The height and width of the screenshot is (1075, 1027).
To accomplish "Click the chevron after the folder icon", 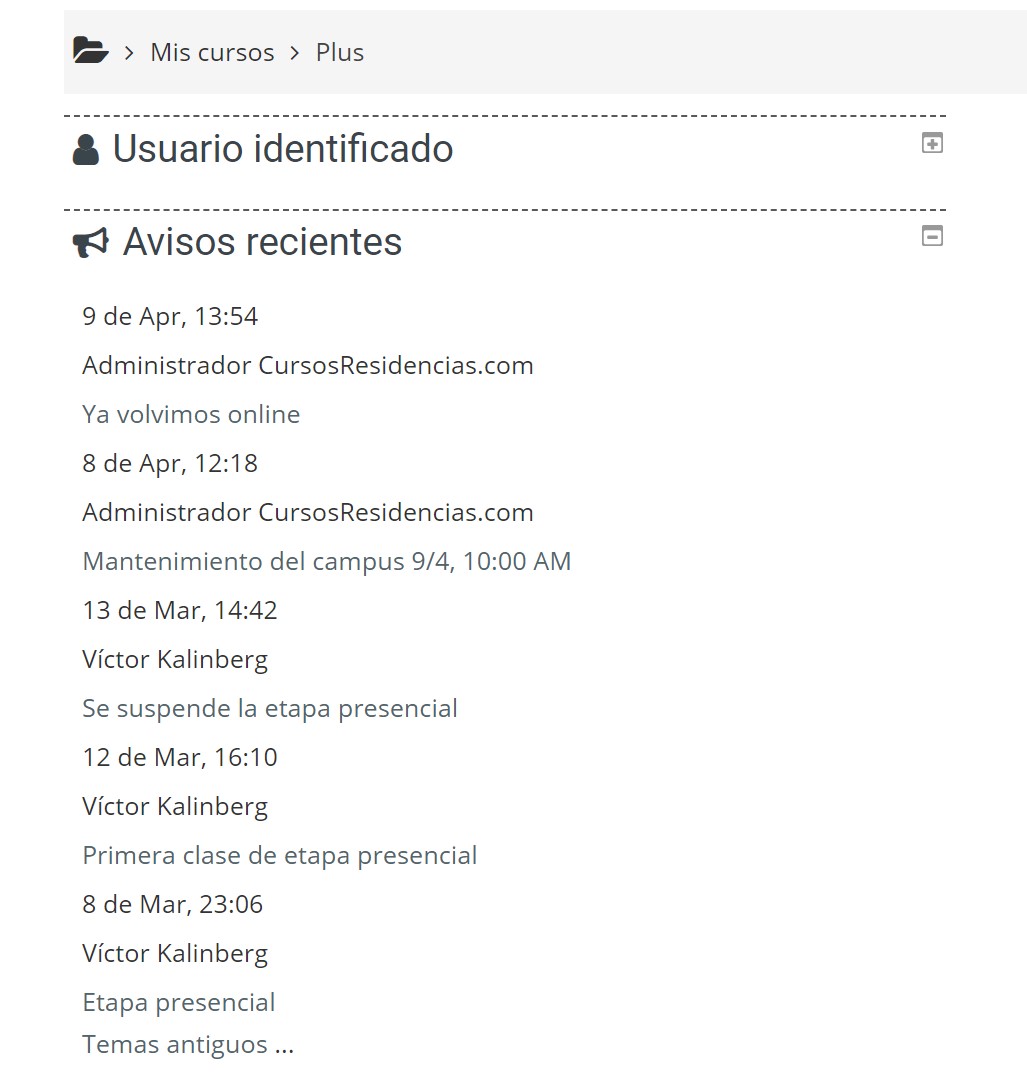I will click(x=129, y=53).
